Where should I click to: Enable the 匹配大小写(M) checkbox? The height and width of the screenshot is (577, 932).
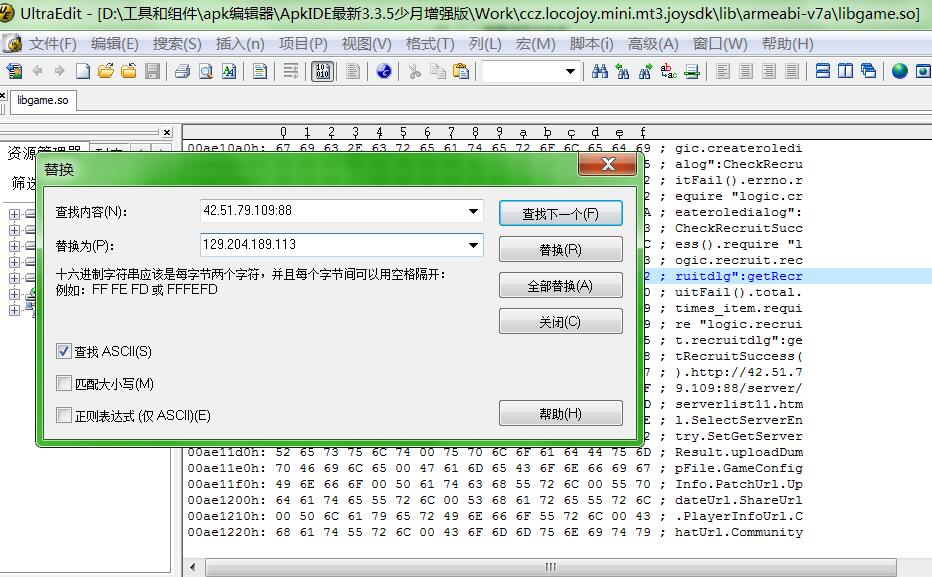click(x=64, y=384)
